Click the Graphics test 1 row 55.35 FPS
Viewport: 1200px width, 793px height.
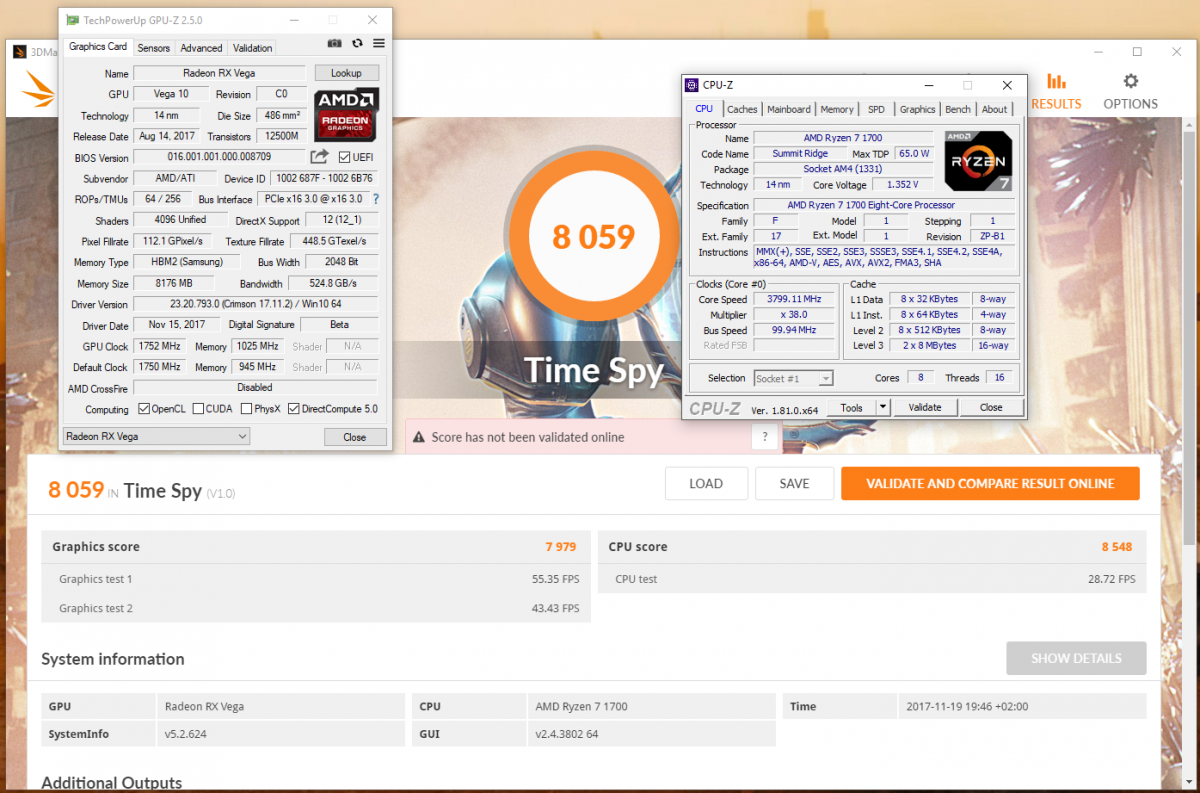click(x=316, y=579)
